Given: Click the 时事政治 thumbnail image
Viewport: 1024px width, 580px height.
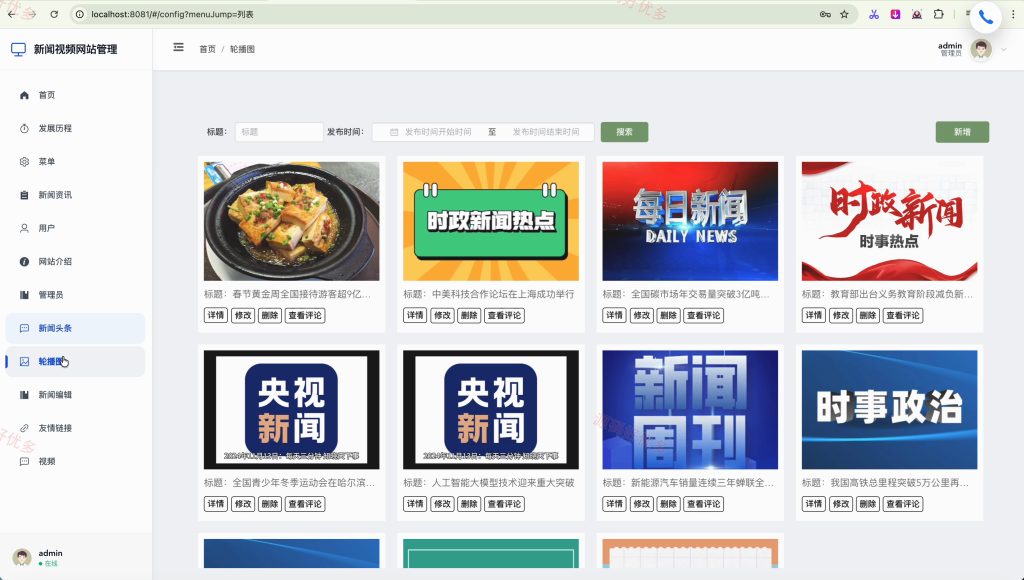Looking at the screenshot, I should pos(889,410).
